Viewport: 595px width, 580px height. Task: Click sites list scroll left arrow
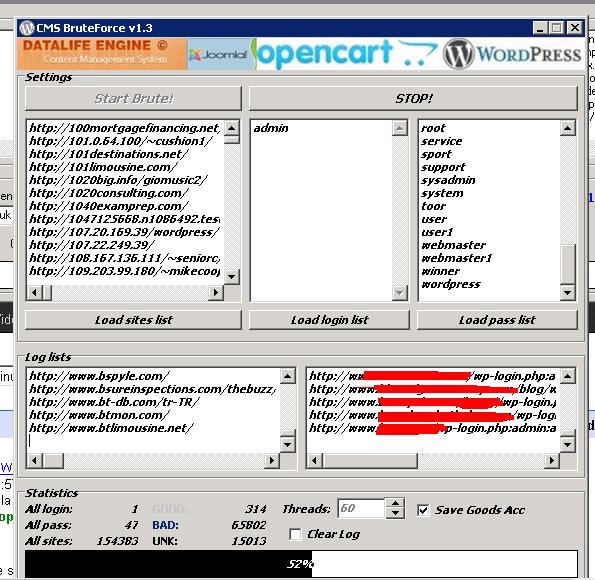coord(35,292)
